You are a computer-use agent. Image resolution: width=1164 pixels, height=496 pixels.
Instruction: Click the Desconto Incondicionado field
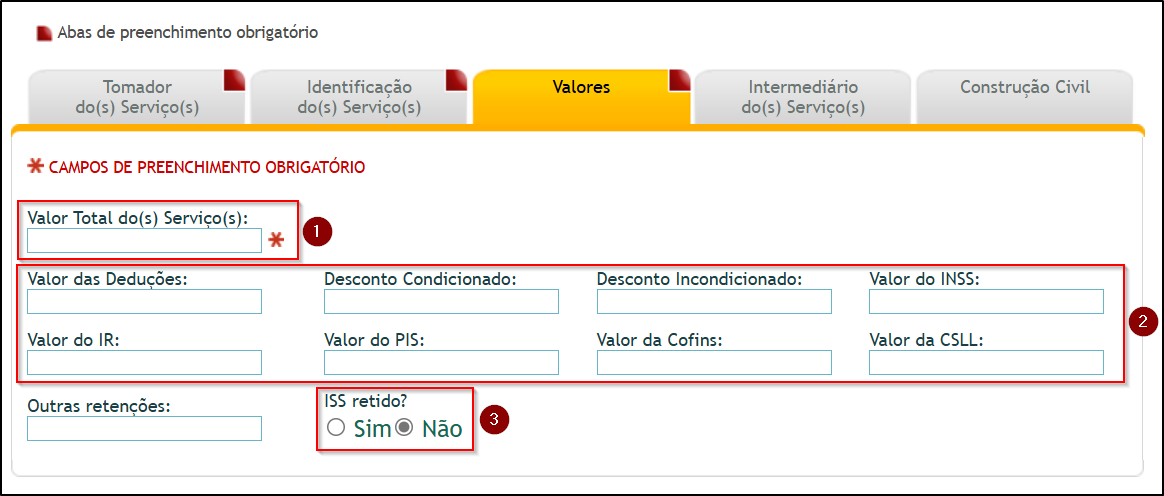point(714,301)
